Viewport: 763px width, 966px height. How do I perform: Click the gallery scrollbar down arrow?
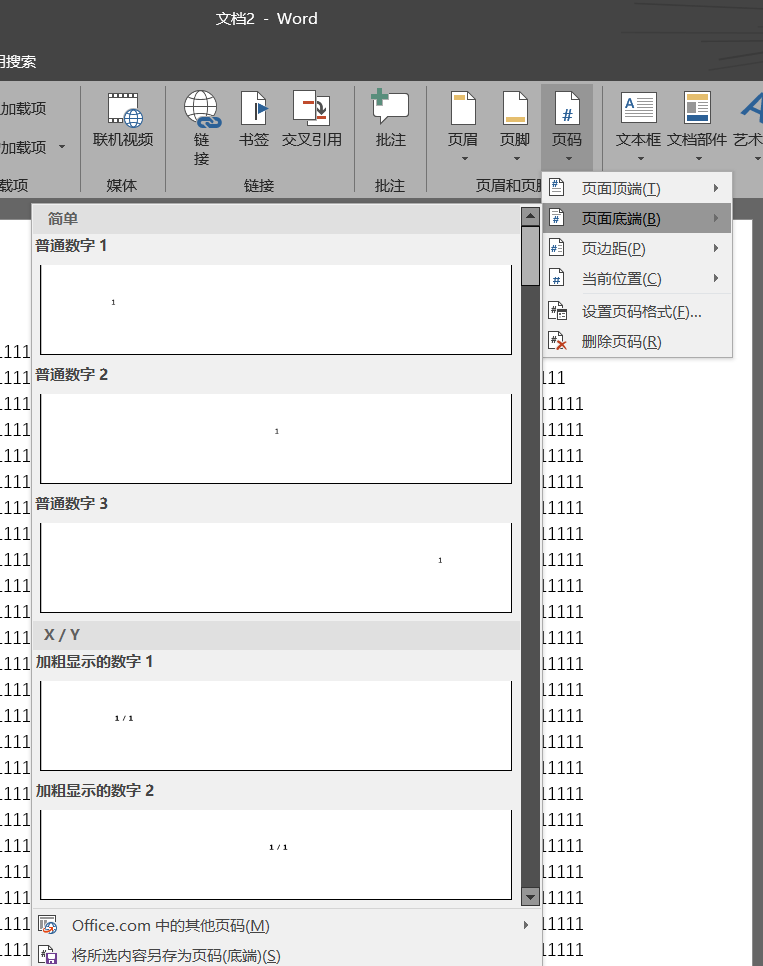[x=530, y=897]
